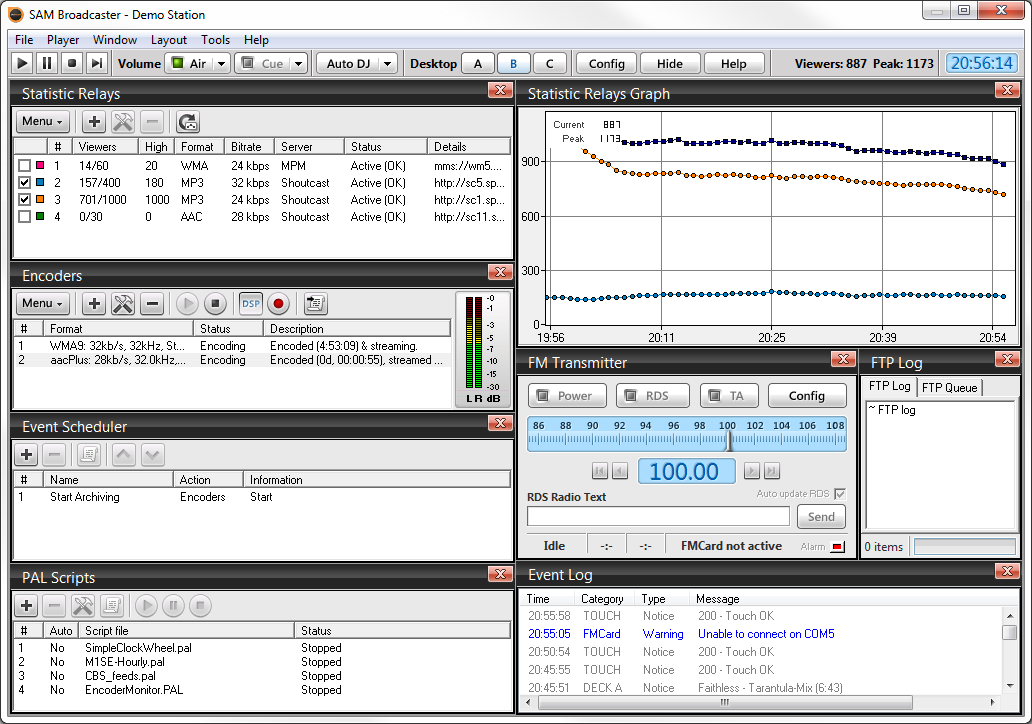Open the Air volume dropdown arrow
Viewport: 1032px width, 724px height.
pos(219,64)
